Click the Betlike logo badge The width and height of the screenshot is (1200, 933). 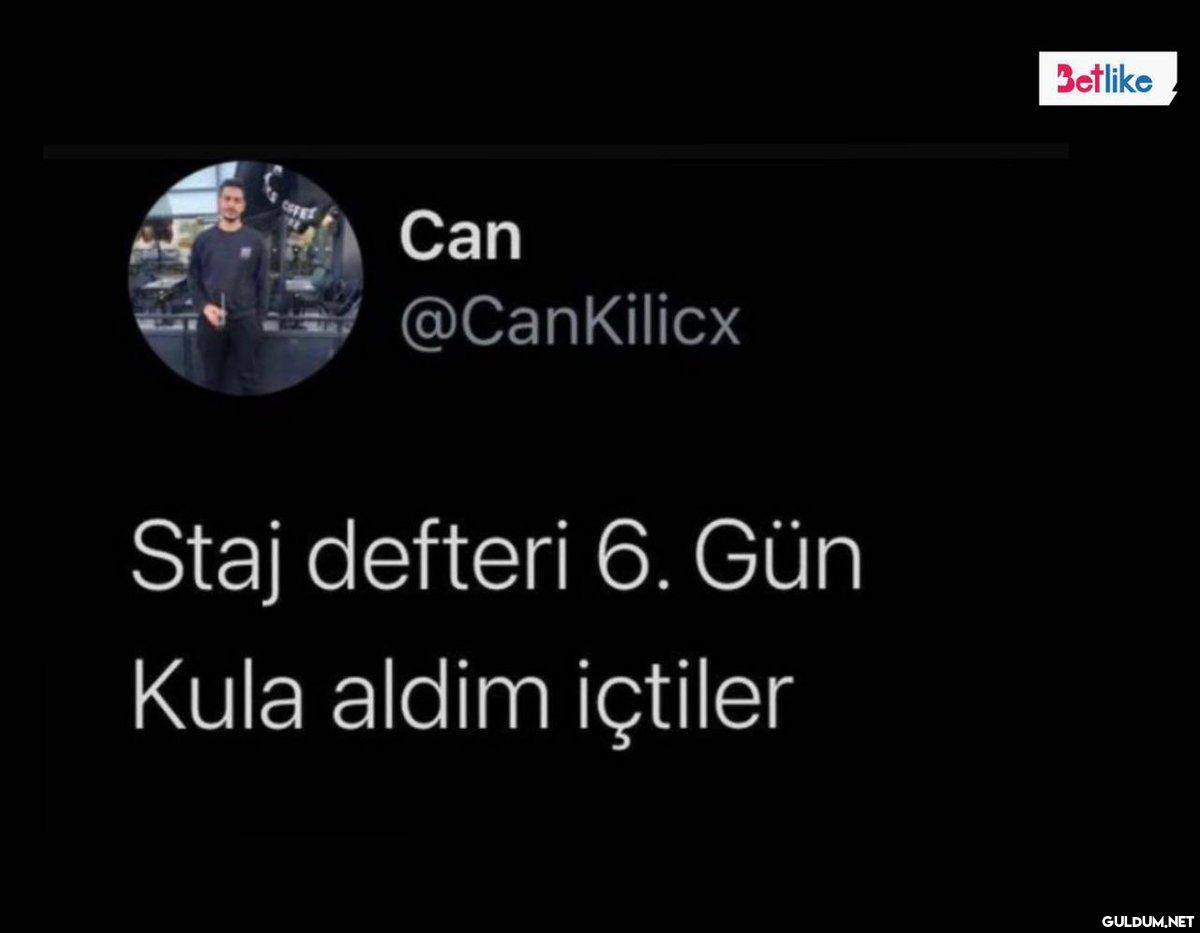click(x=1108, y=79)
